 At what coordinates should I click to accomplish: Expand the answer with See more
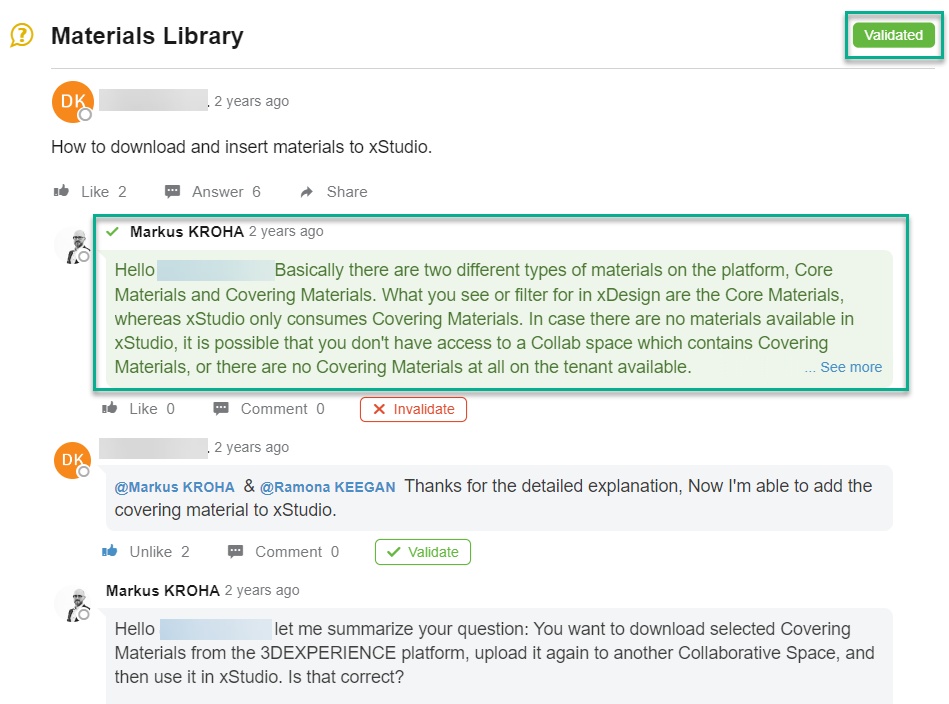[x=843, y=367]
